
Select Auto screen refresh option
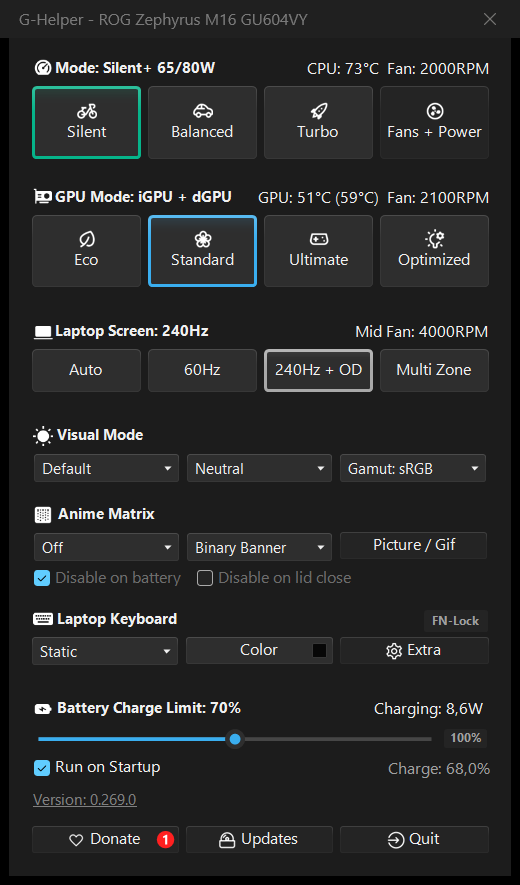(86, 370)
